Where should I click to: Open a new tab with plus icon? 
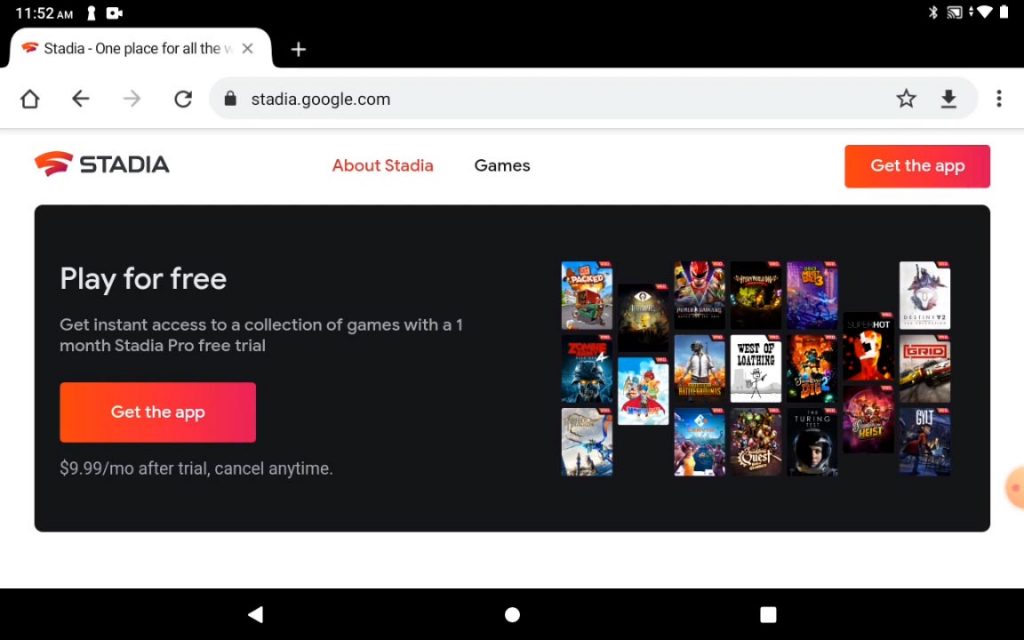[298, 49]
